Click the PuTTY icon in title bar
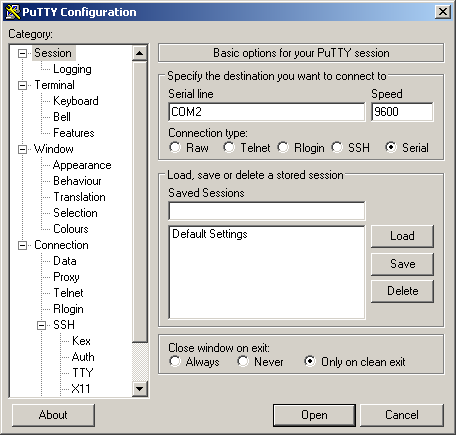Viewport: 456px width, 435px height. click(x=13, y=12)
